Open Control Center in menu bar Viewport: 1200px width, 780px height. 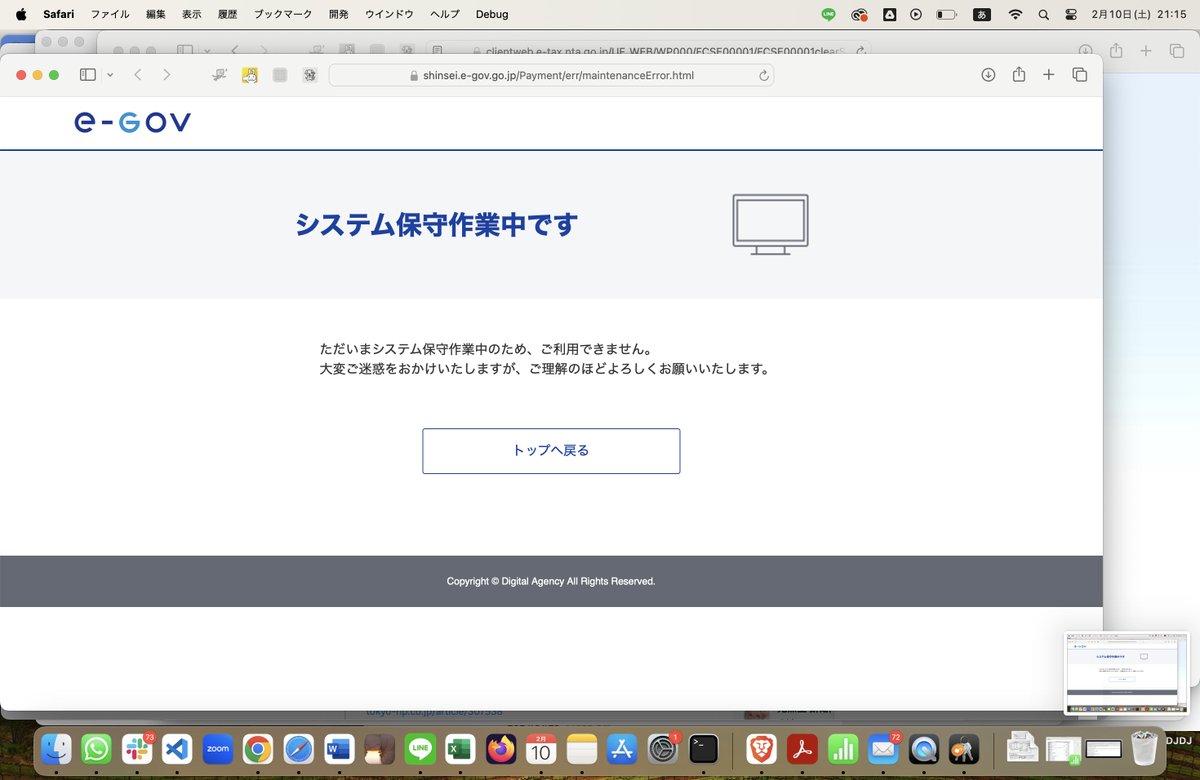(1072, 14)
